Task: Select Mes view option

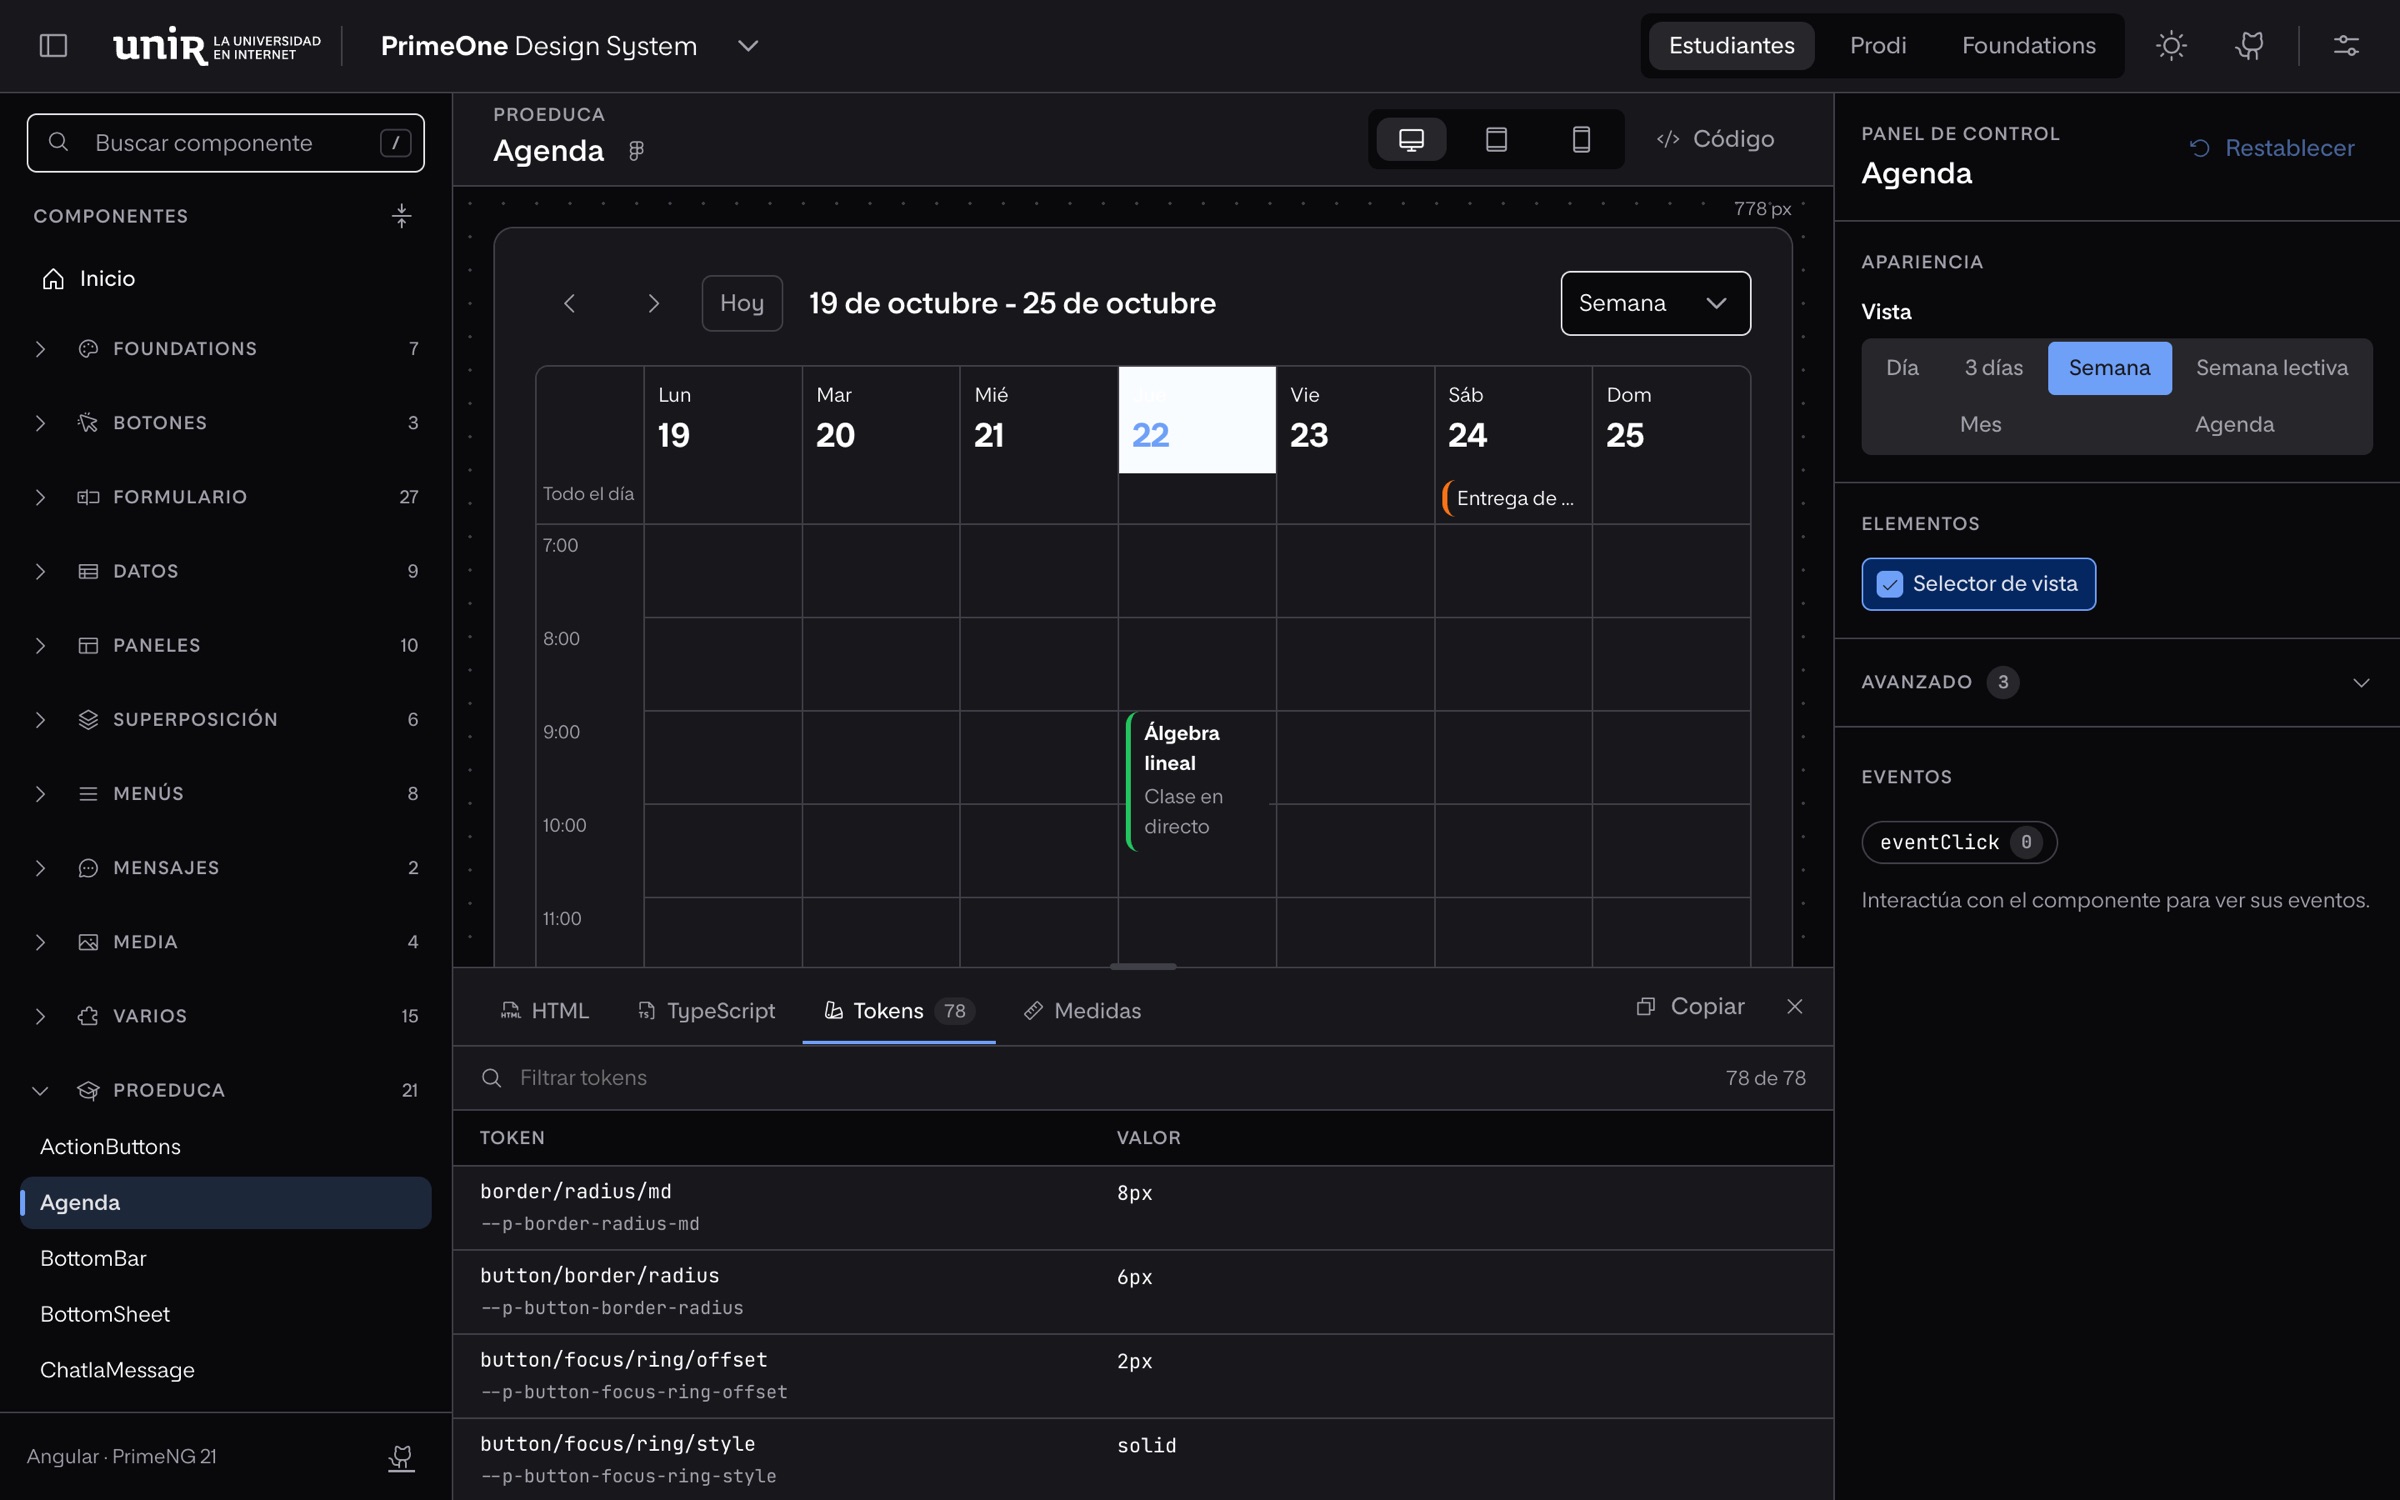Action: pos(1980,424)
